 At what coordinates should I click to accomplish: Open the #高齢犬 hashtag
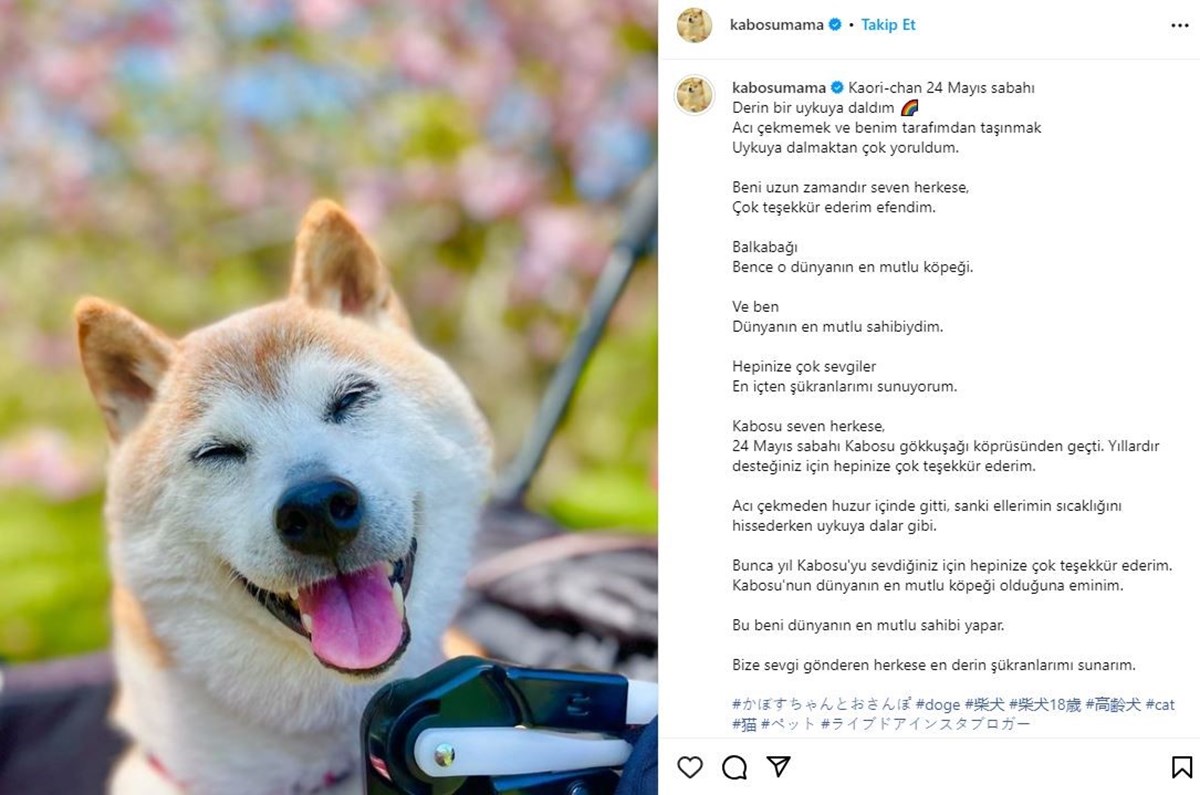(x=1113, y=705)
